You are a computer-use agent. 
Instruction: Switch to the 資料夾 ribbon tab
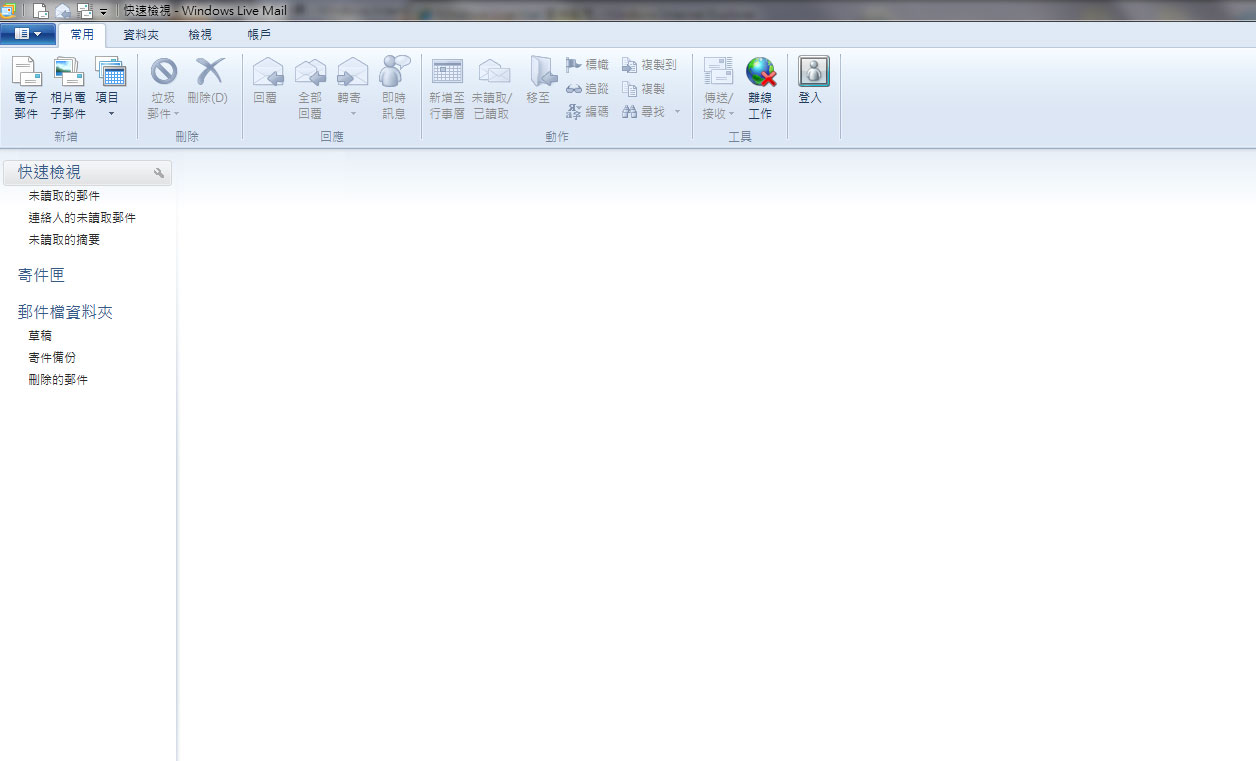(x=141, y=35)
